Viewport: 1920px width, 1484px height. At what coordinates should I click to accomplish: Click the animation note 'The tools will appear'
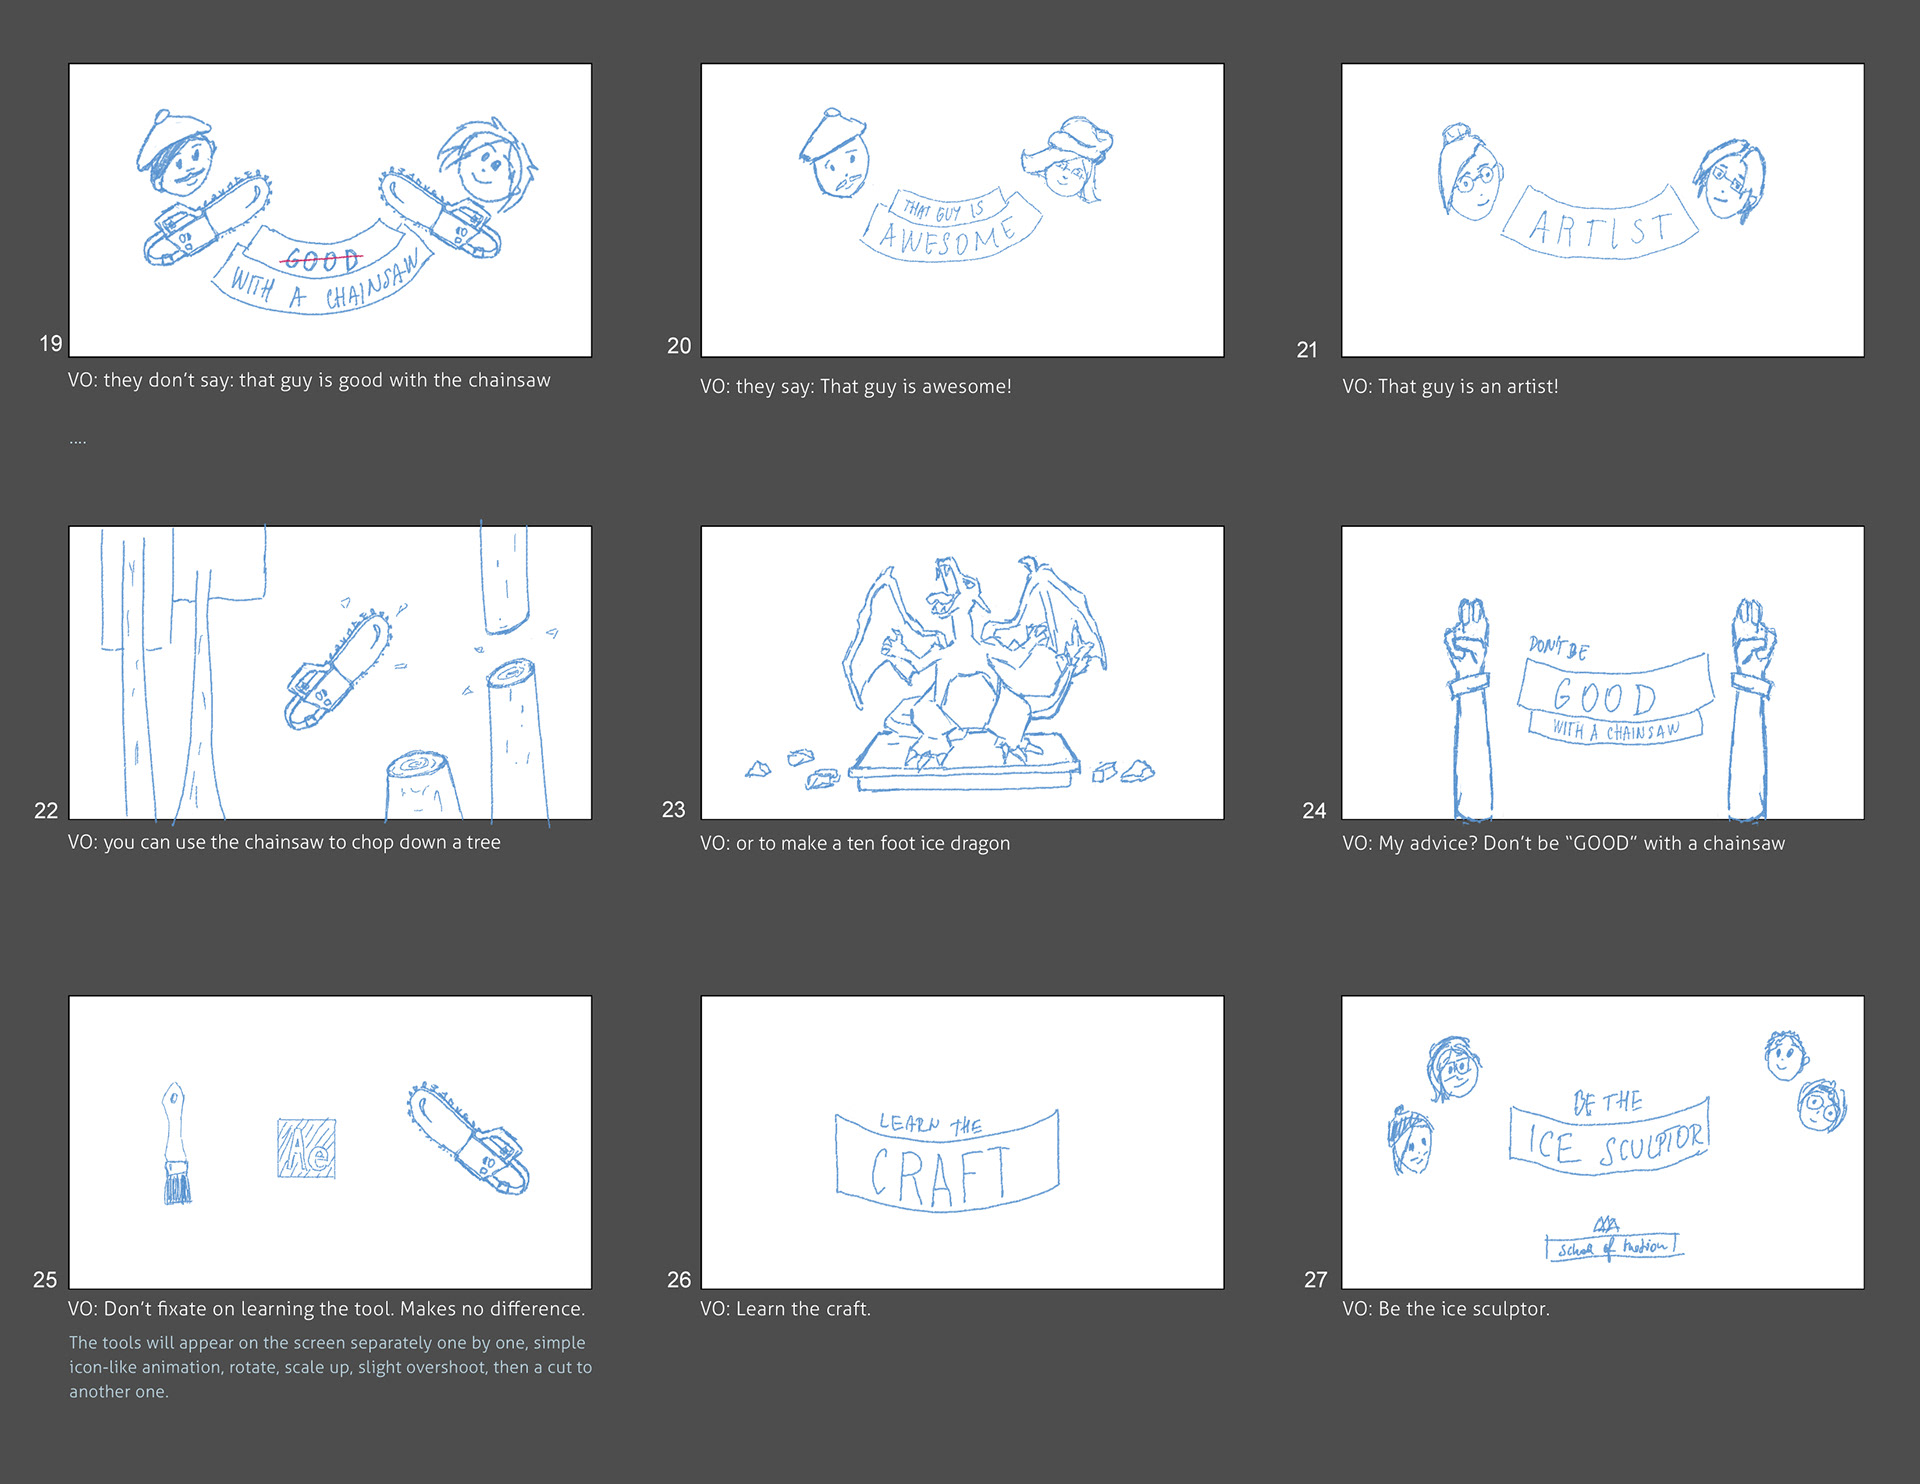point(330,1367)
